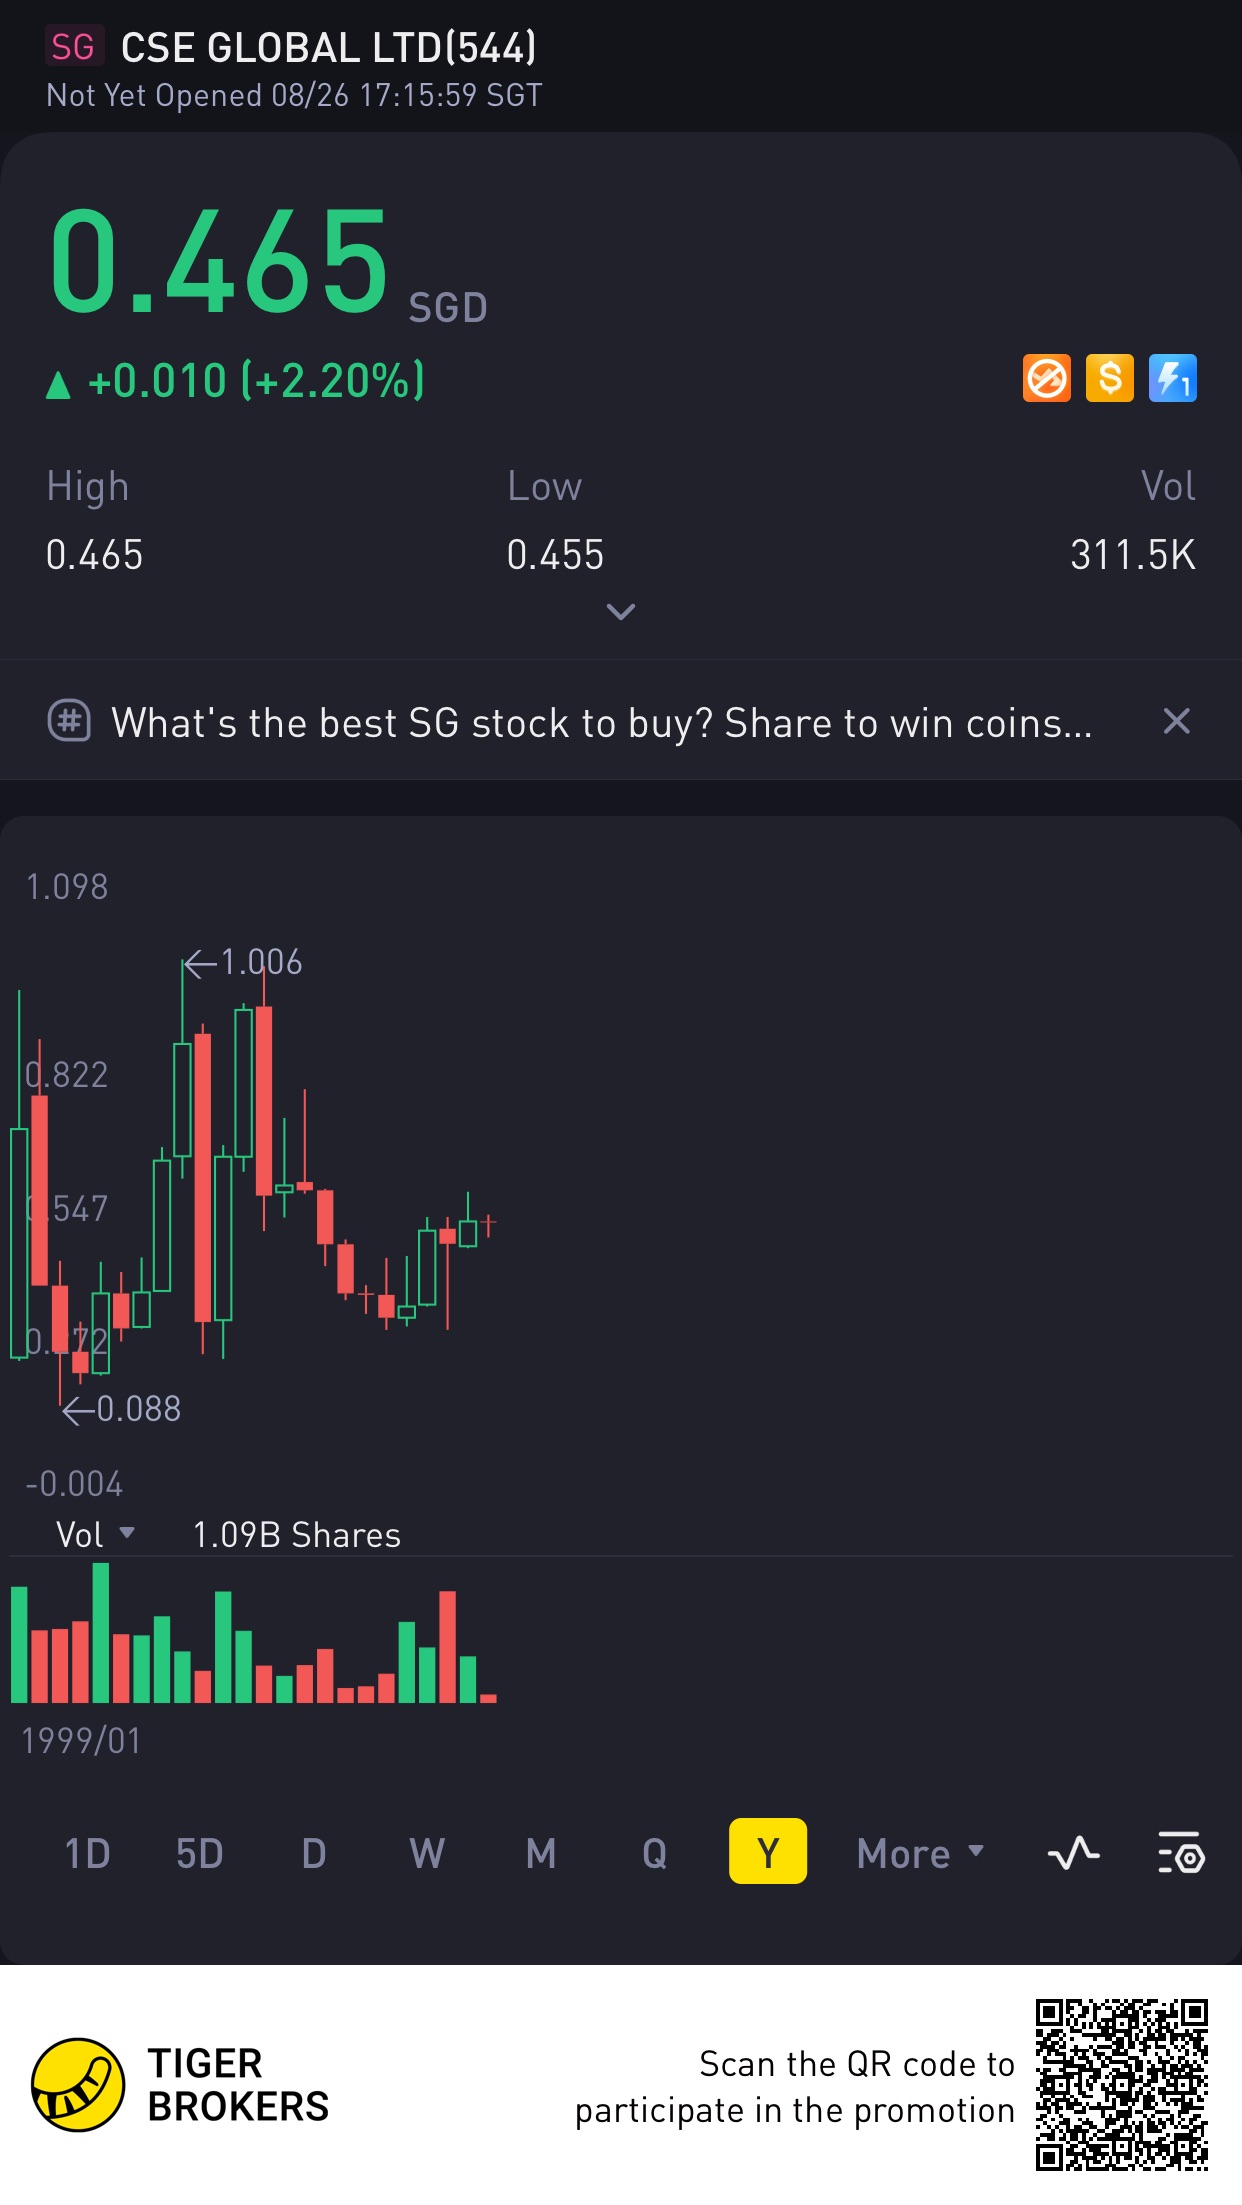Select the quarterly Q timeframe
Image resolution: width=1242 pixels, height=2205 pixels.
coord(654,1853)
